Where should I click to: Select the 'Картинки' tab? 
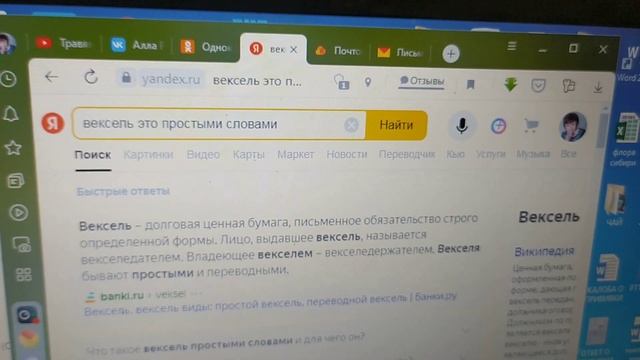(149, 155)
